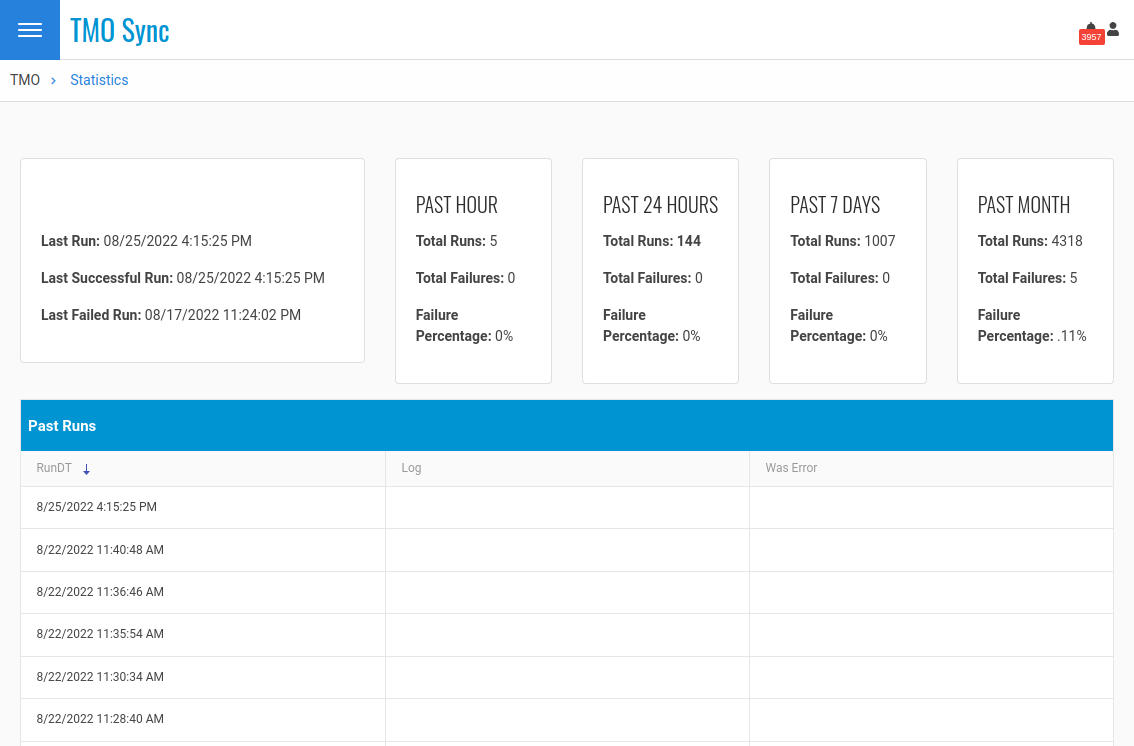This screenshot has width=1134, height=746.
Task: Go to TMO in the breadcrumb
Action: [x=25, y=80]
